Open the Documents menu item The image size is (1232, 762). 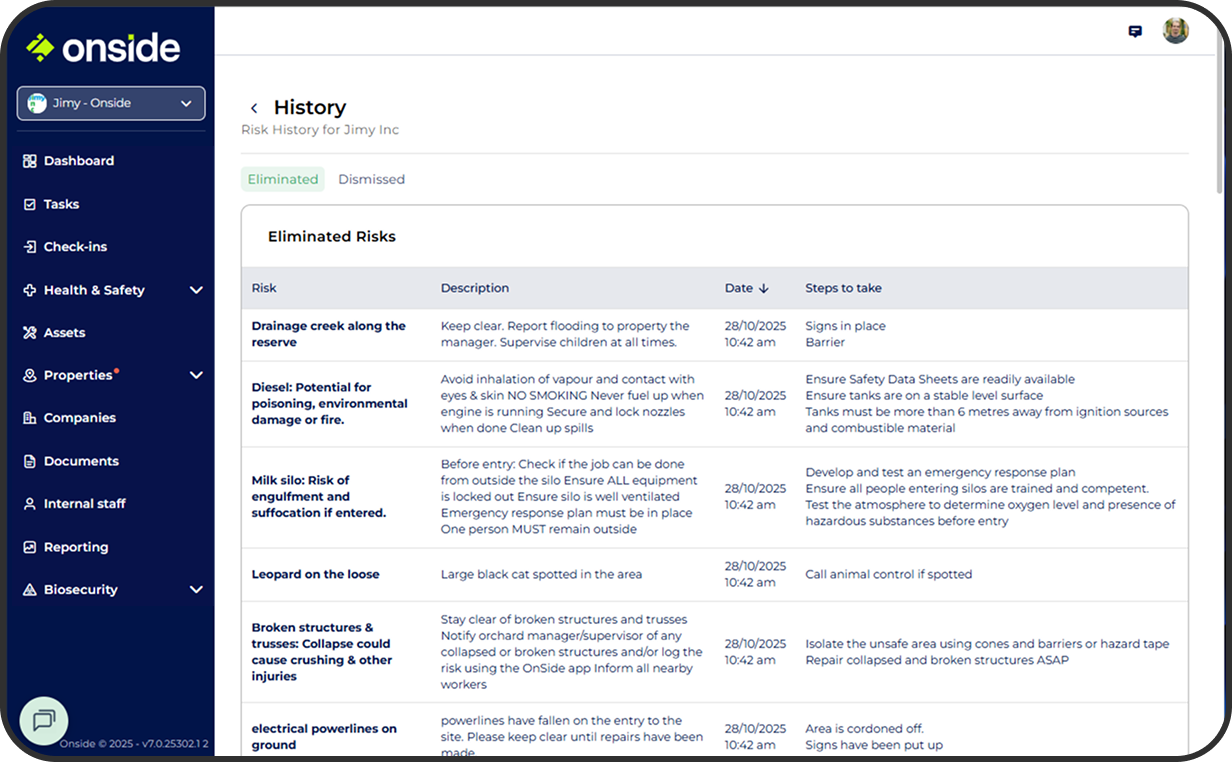81,461
